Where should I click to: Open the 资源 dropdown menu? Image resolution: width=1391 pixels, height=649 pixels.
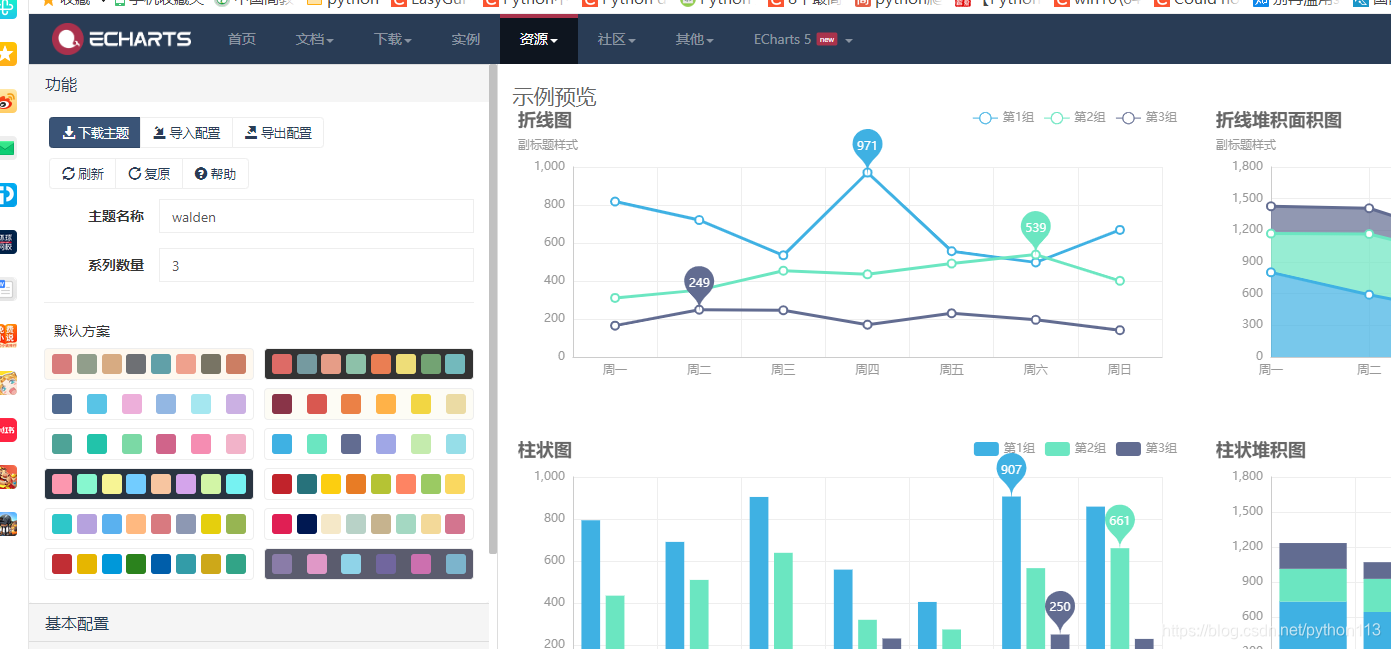pos(539,39)
